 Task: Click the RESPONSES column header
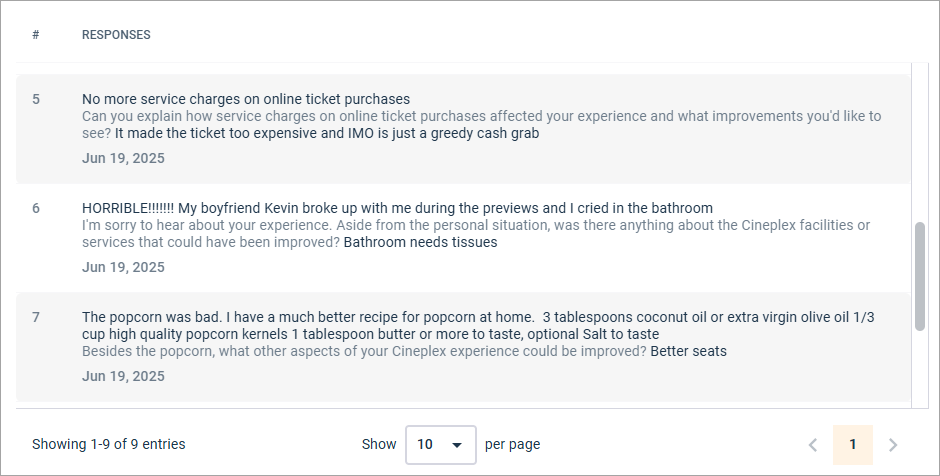coord(116,35)
